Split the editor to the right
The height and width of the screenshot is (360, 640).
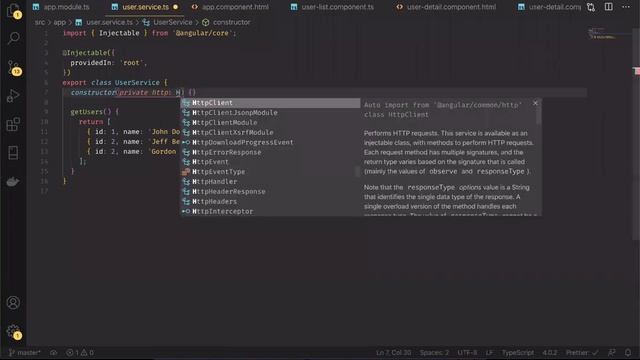coord(608,7)
